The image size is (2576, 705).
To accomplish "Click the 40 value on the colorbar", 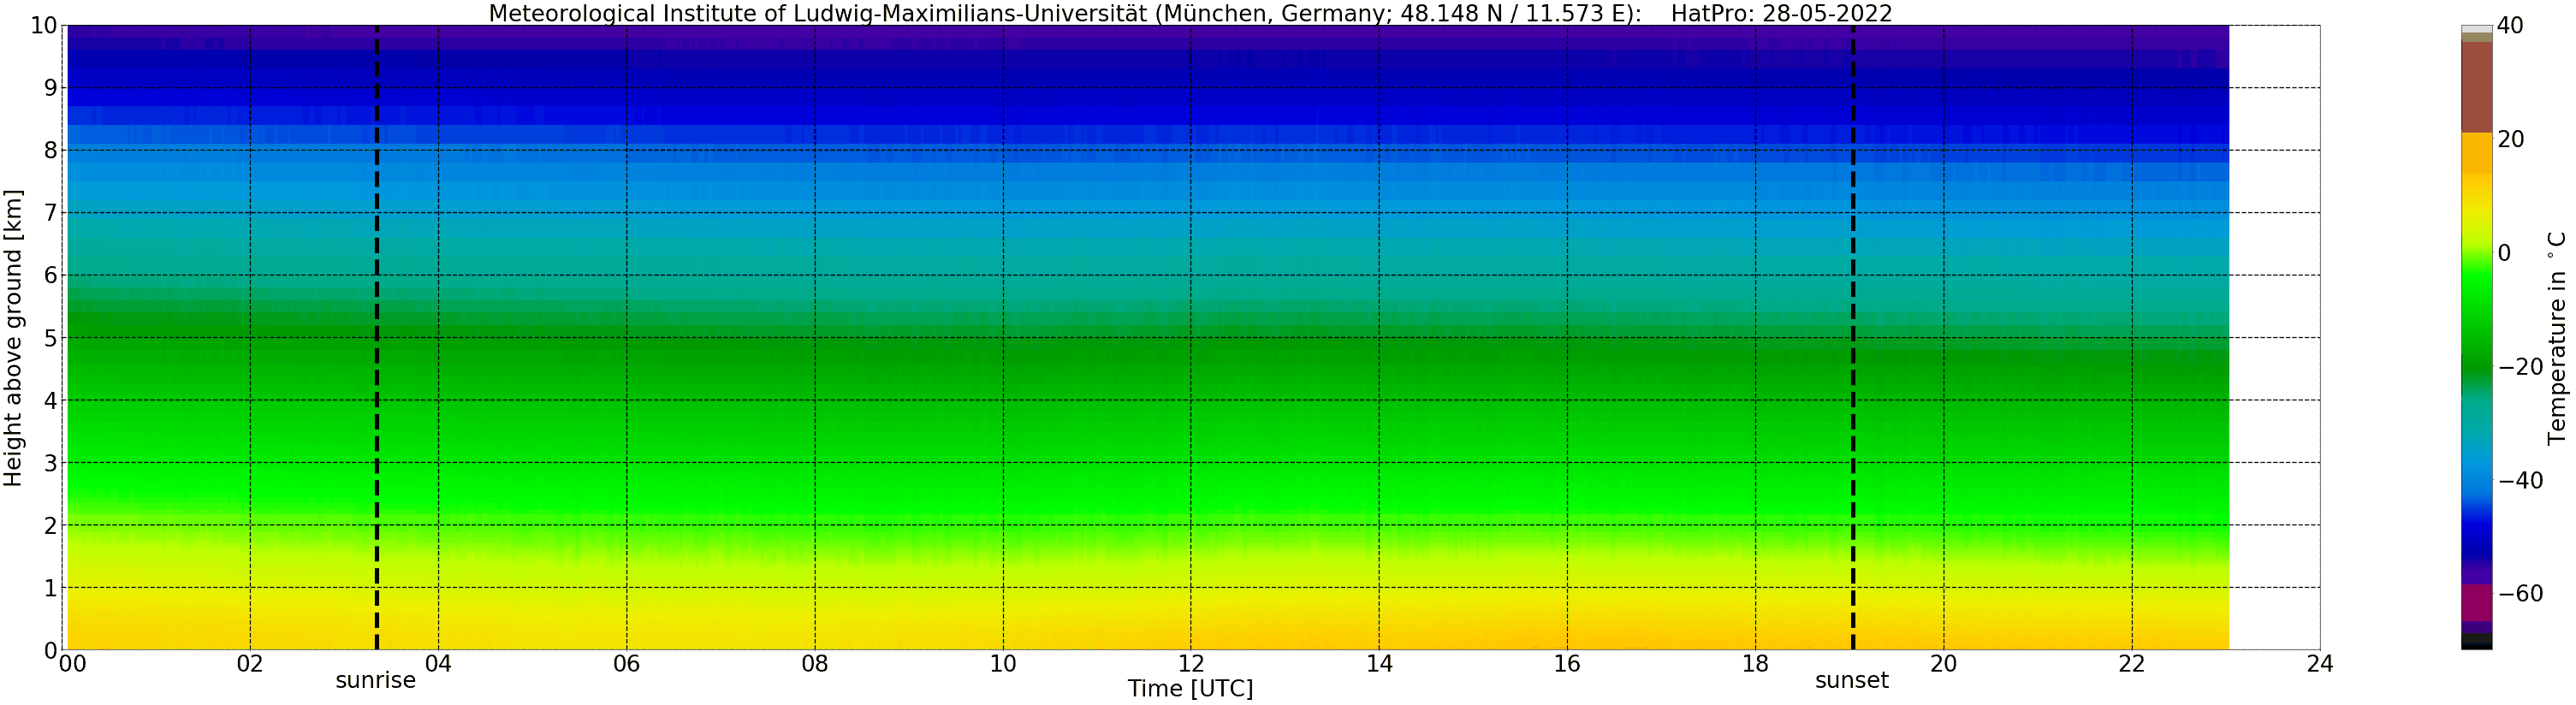I will click(x=2510, y=26).
